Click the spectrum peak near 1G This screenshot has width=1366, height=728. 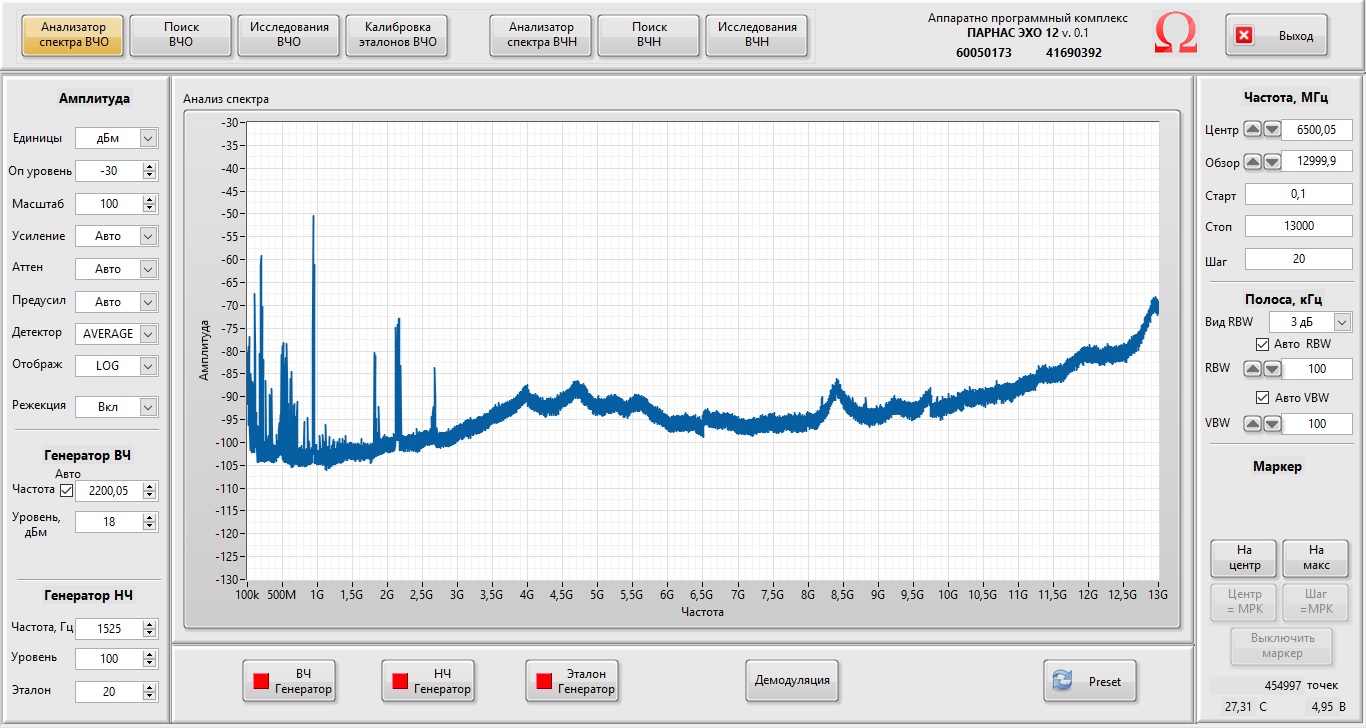pos(314,217)
